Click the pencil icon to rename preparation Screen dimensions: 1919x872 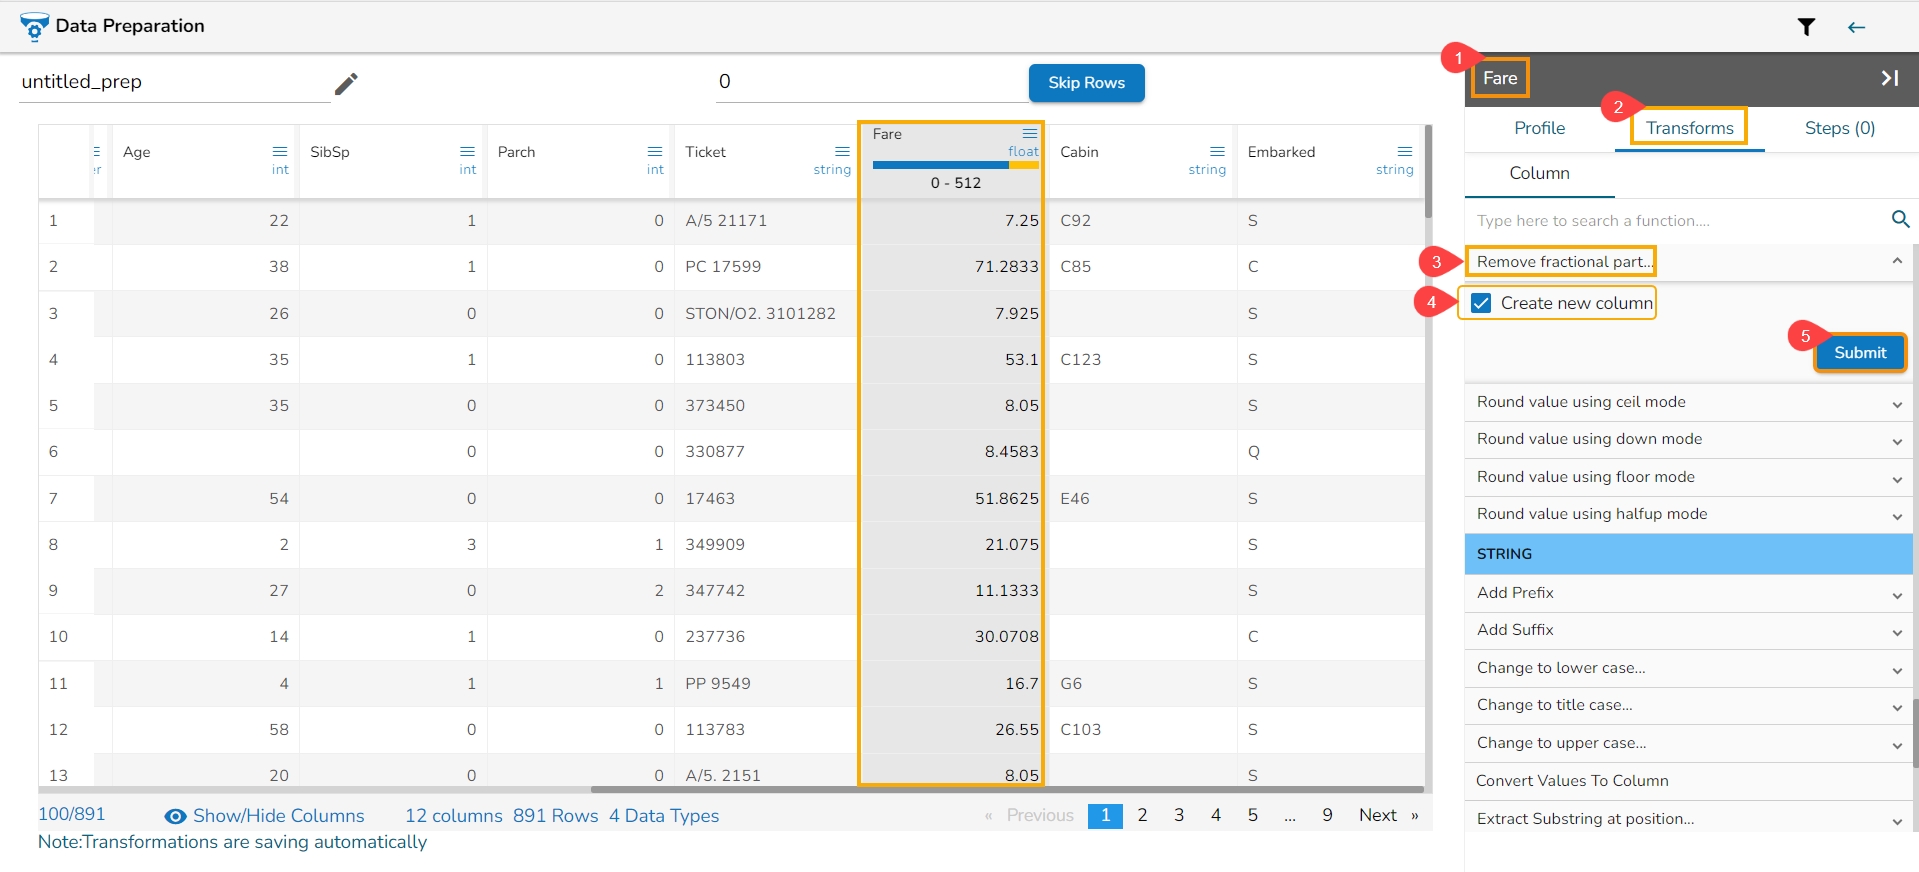point(346,84)
